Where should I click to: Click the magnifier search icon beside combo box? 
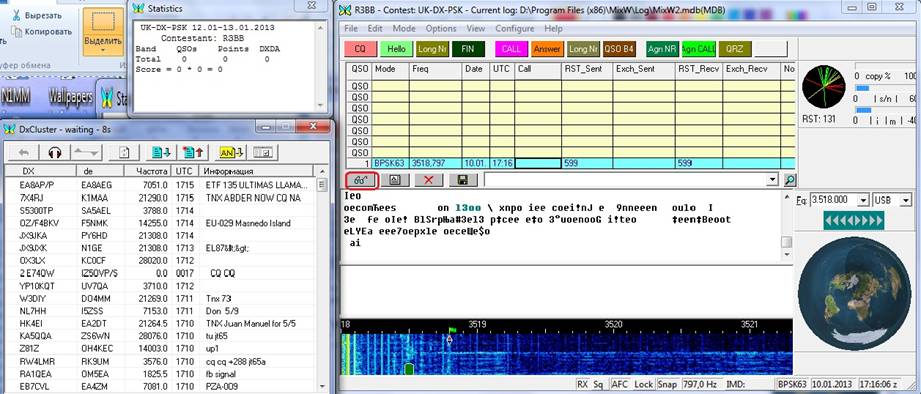point(790,180)
